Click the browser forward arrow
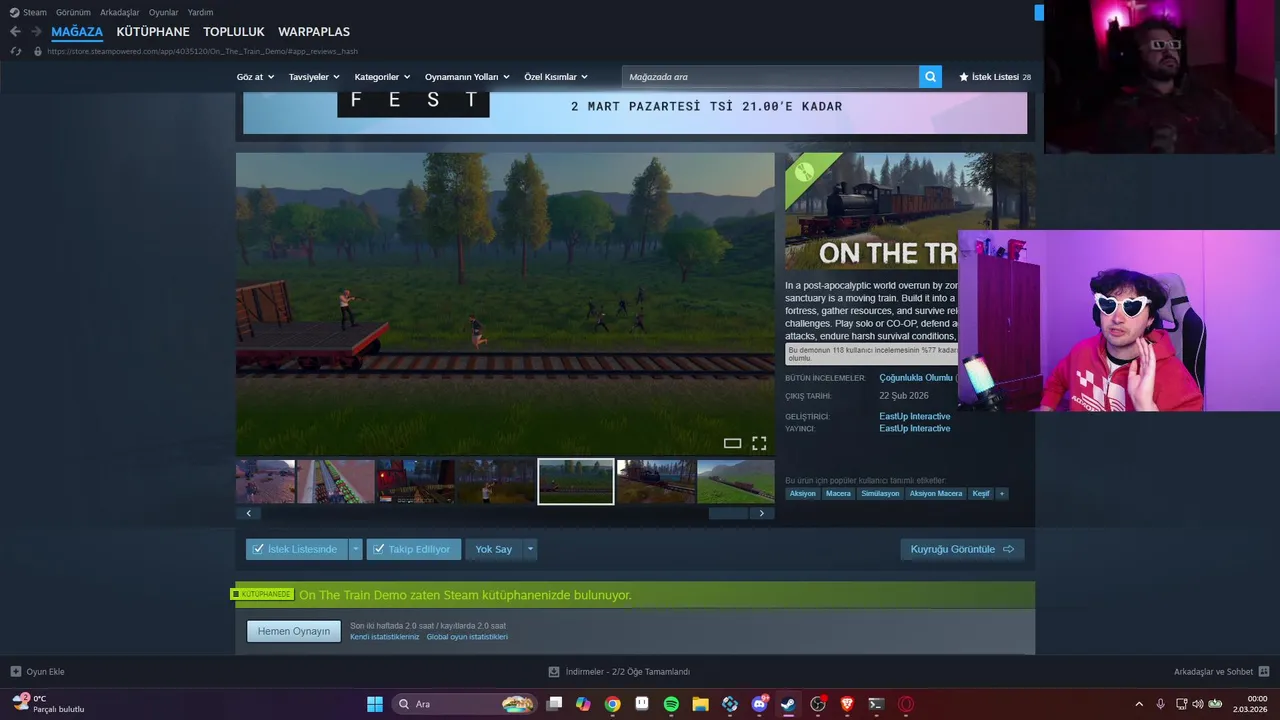Image resolution: width=1280 pixels, height=720 pixels. point(38,32)
